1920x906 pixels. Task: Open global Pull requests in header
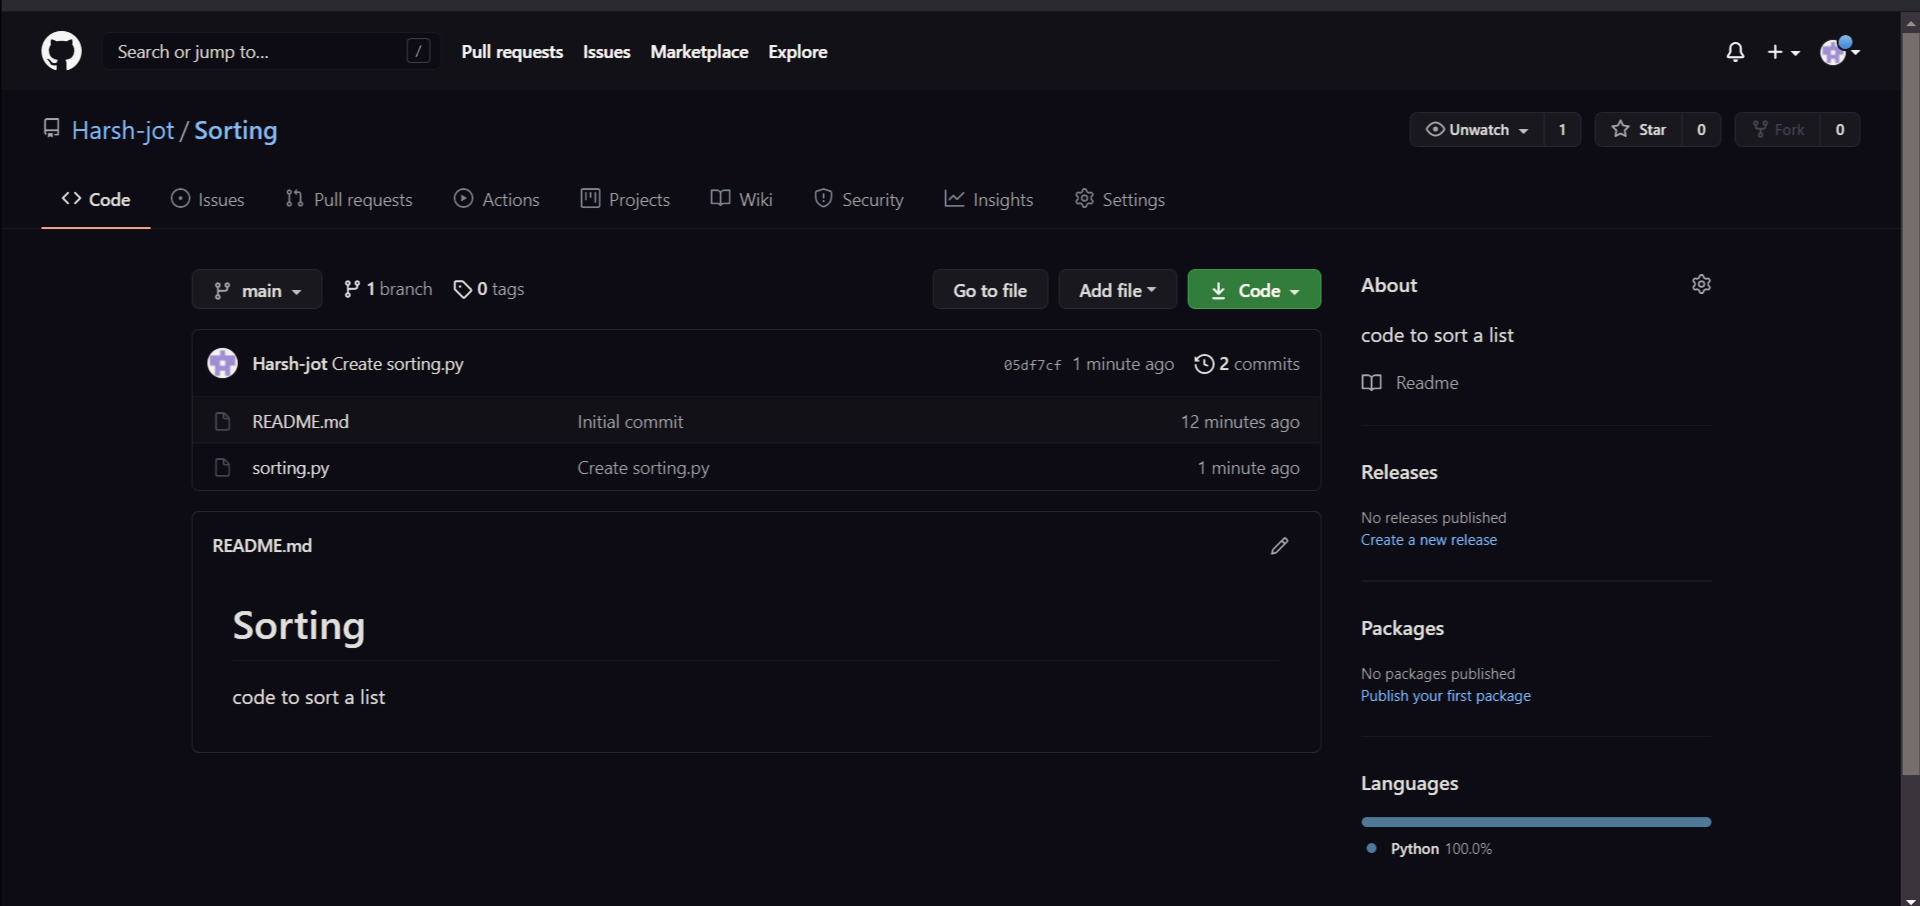click(512, 52)
